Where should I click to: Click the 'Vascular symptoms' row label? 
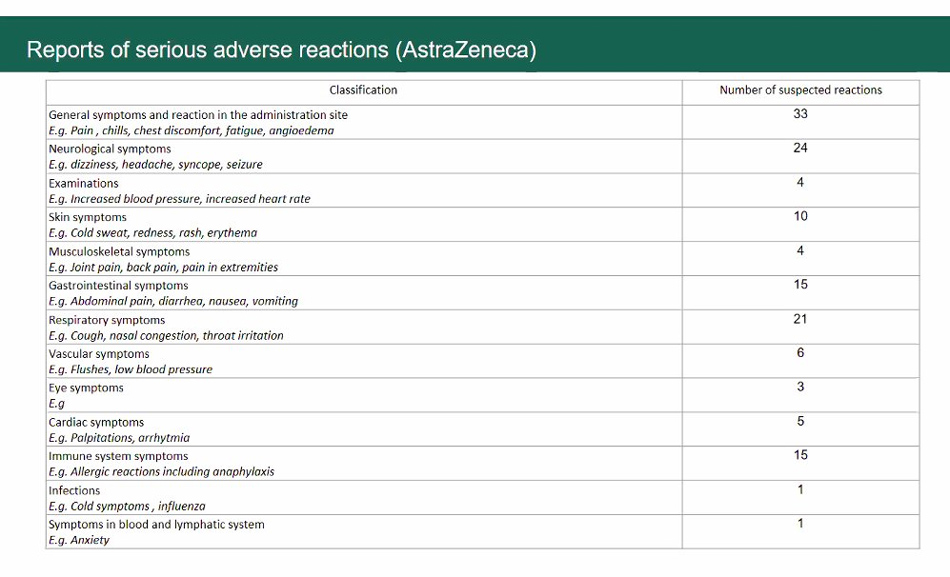point(99,354)
